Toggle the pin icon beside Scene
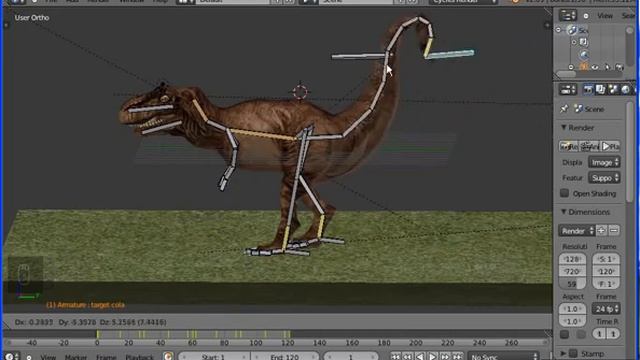Image resolution: width=640 pixels, height=360 pixels. (x=564, y=109)
